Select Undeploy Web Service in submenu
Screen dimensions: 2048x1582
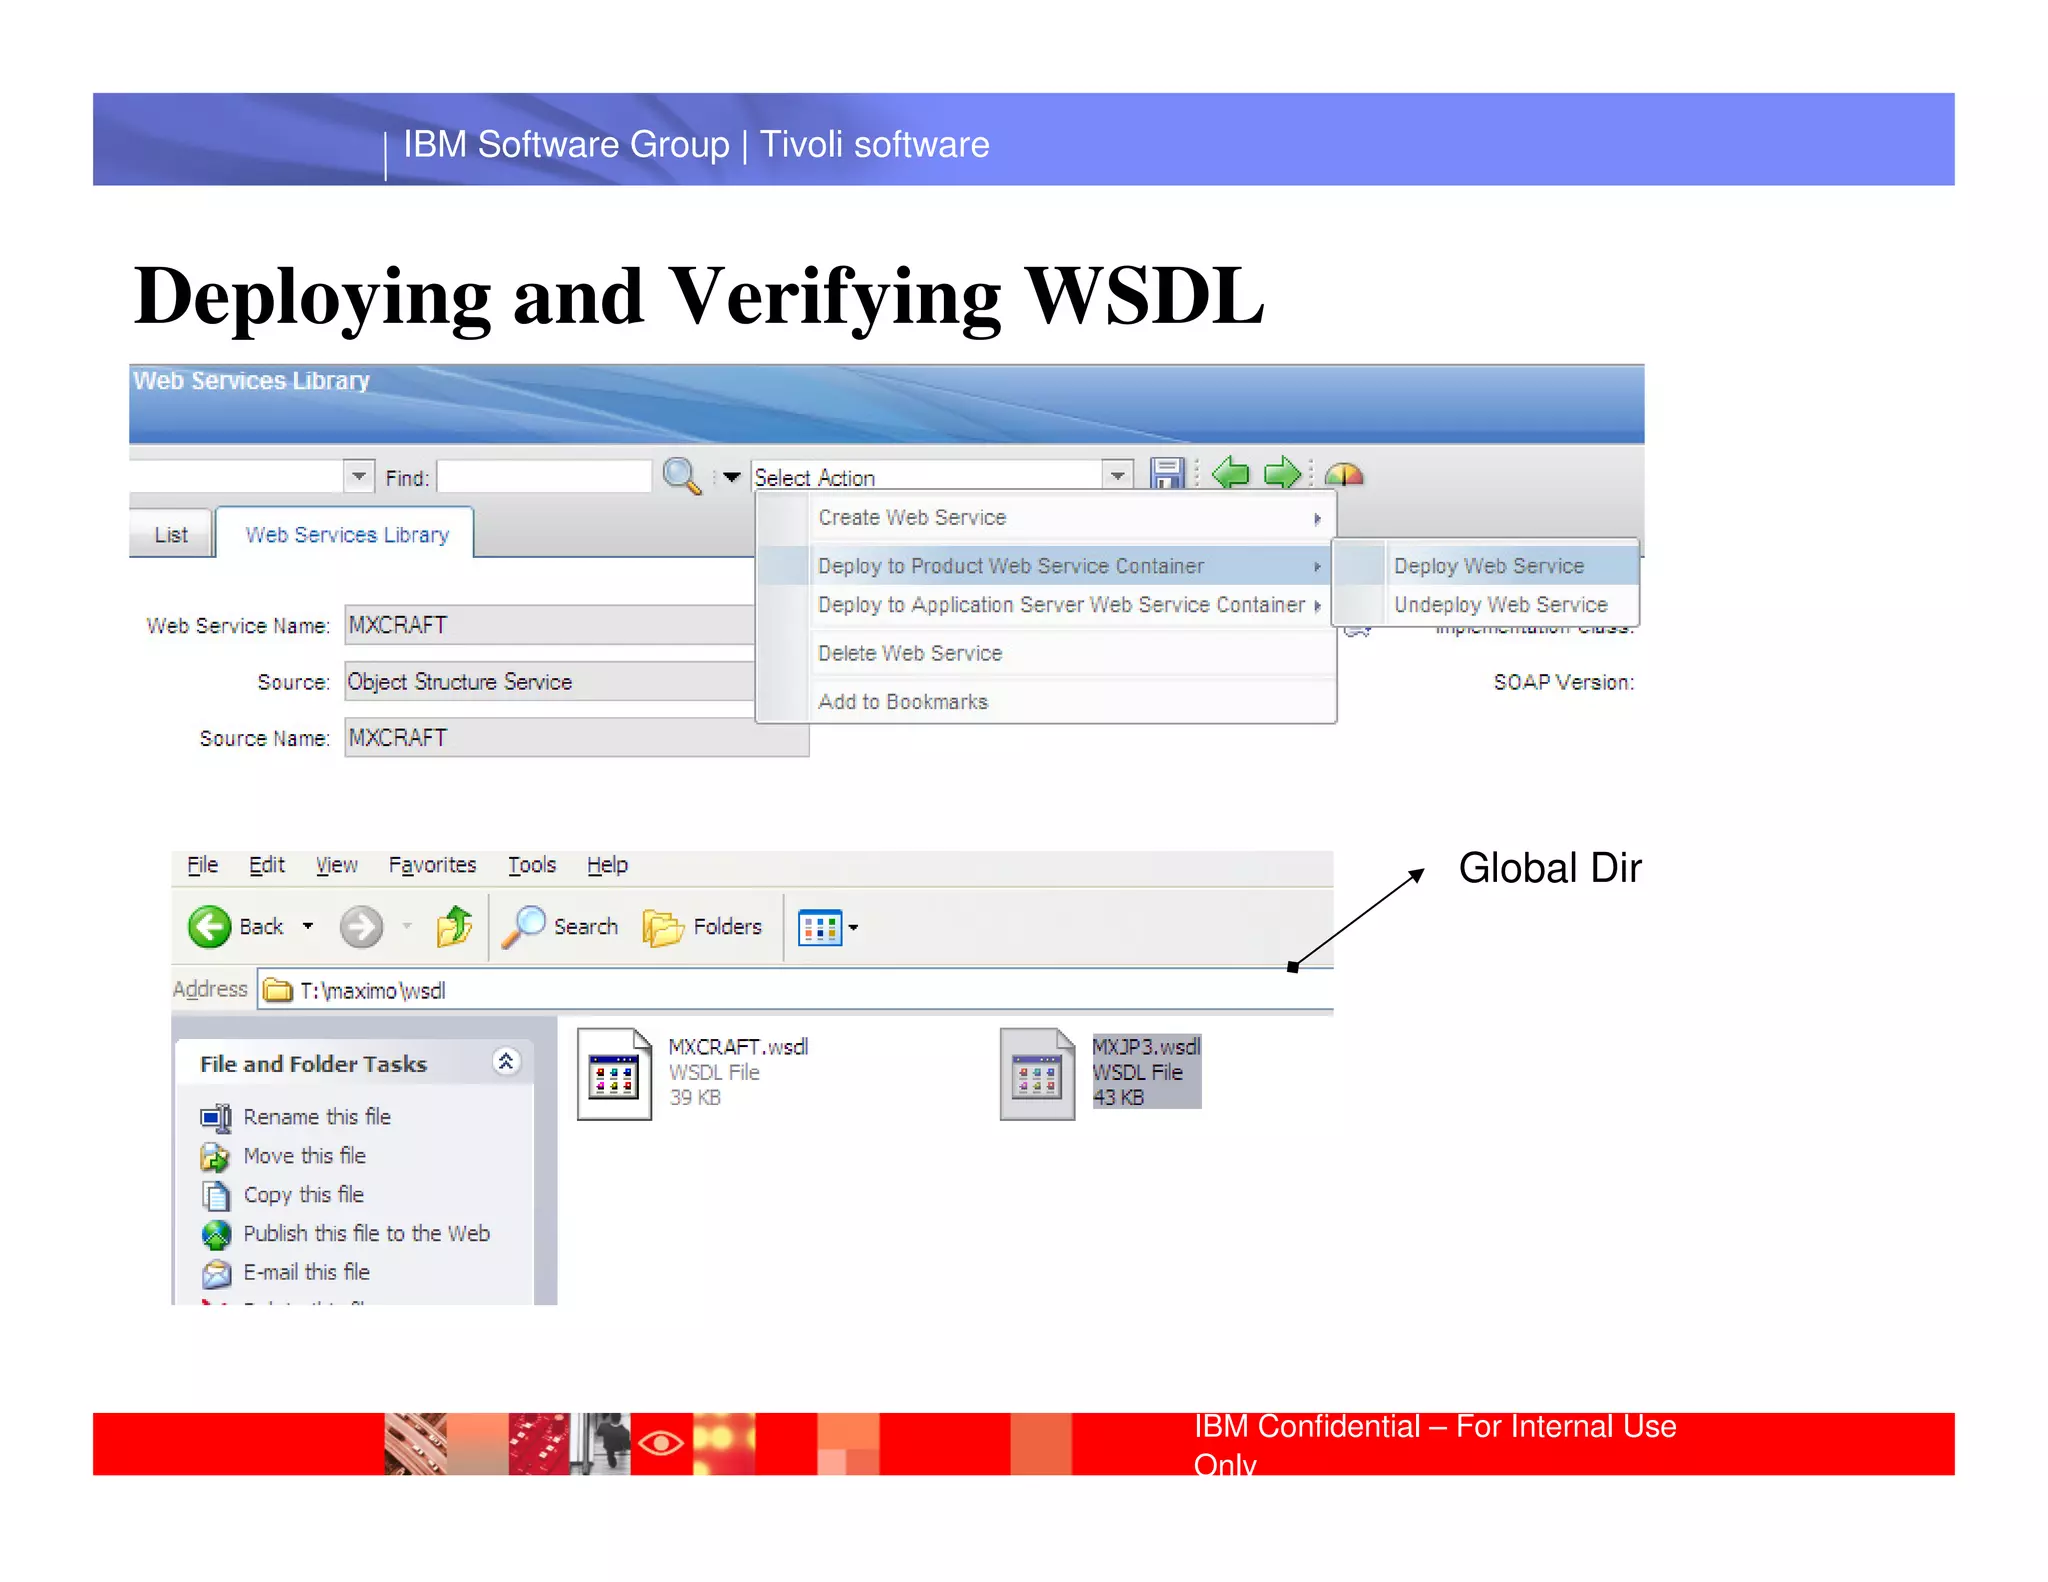[x=1487, y=605]
